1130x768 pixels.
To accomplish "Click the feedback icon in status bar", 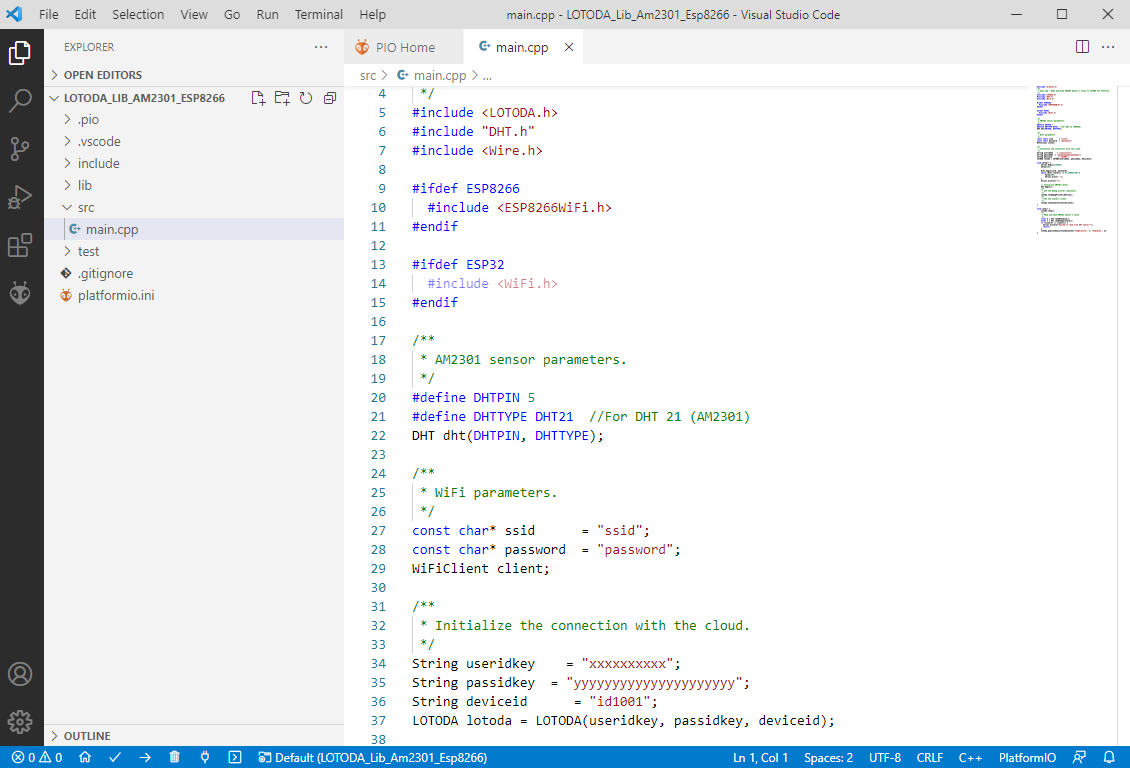I will click(1079, 757).
